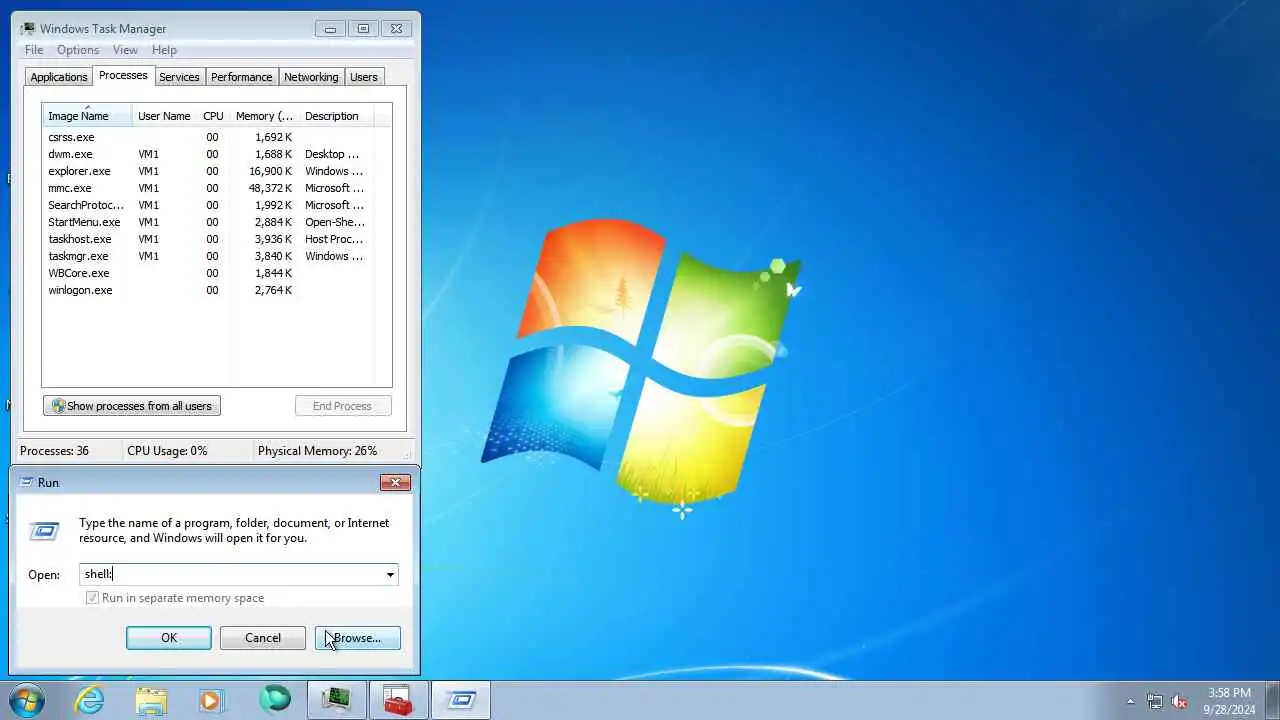
Task: Click the Host Proc... description cell
Action: pos(334,239)
